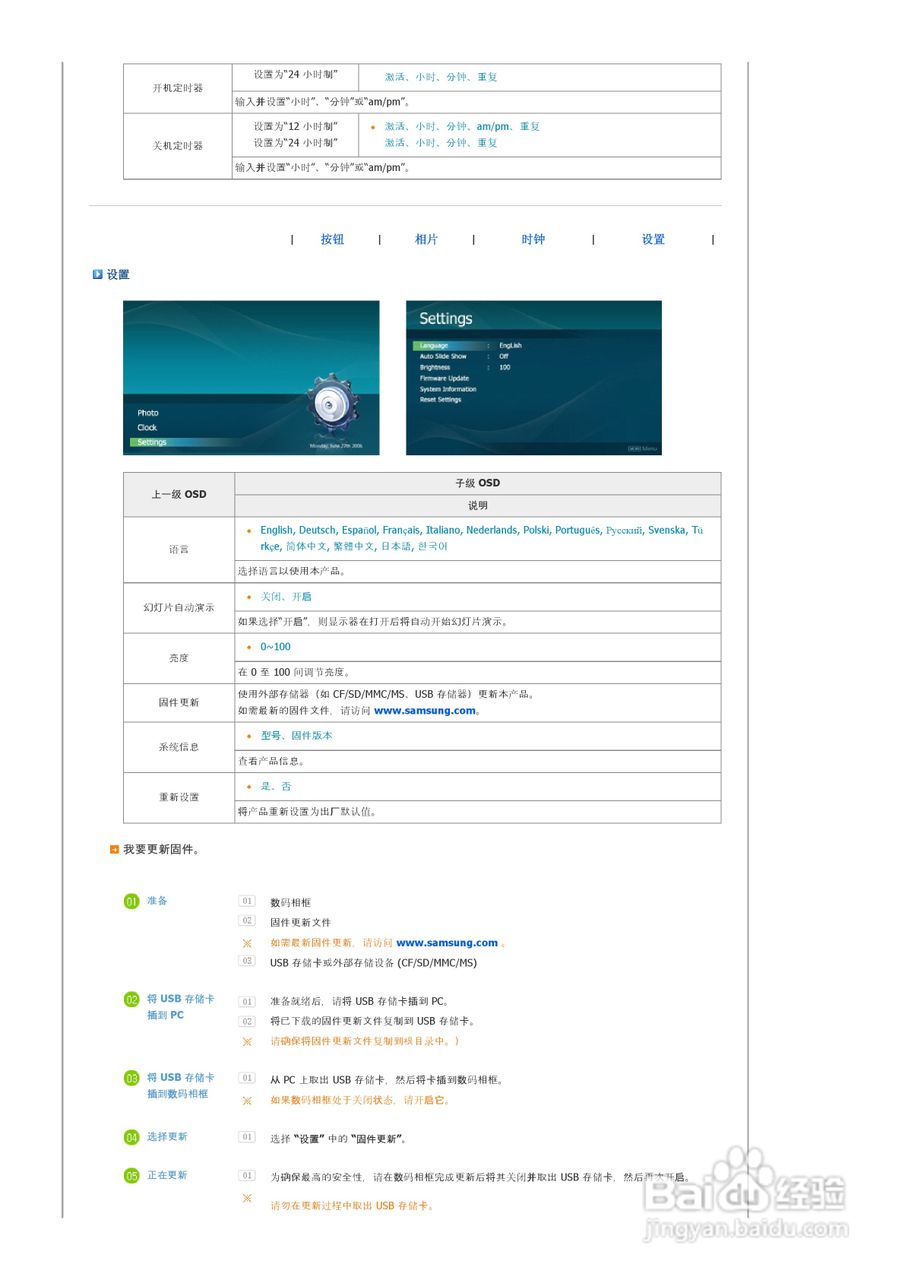905x1280 pixels.
Task: Click the 关闭、开启 option text
Action: click(286, 597)
